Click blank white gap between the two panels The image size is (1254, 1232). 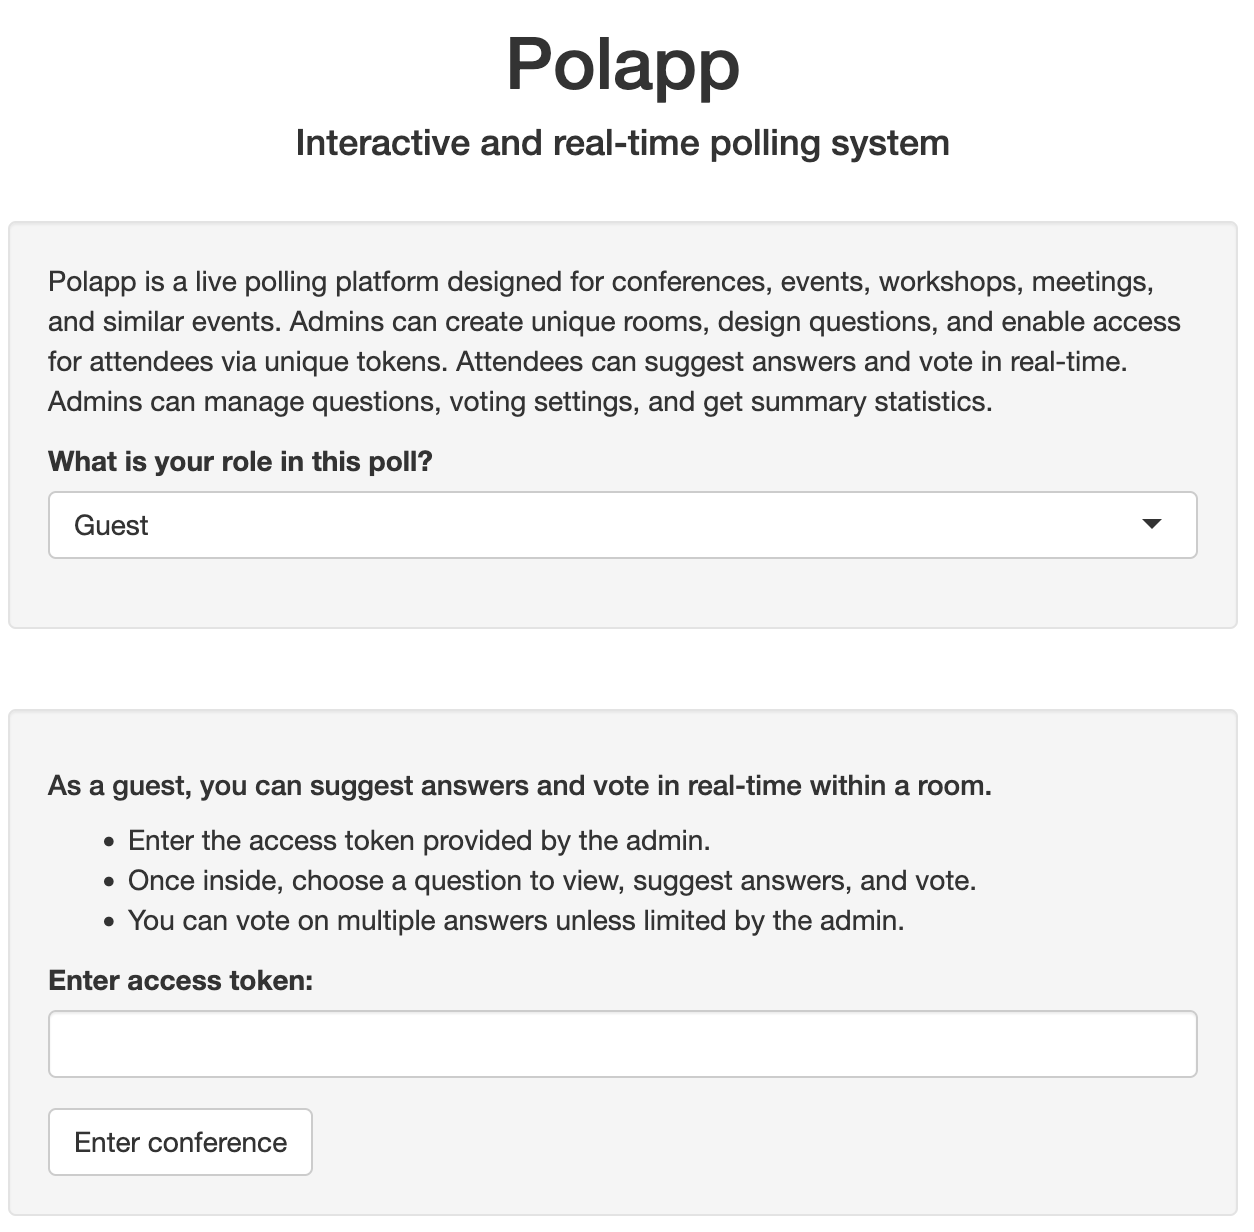622,669
